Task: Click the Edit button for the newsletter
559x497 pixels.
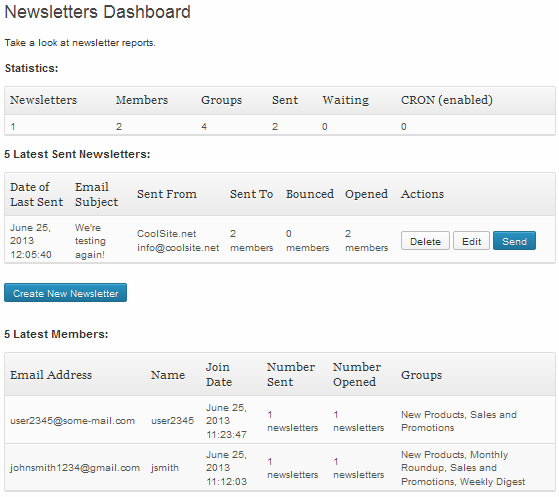Action: 471,241
